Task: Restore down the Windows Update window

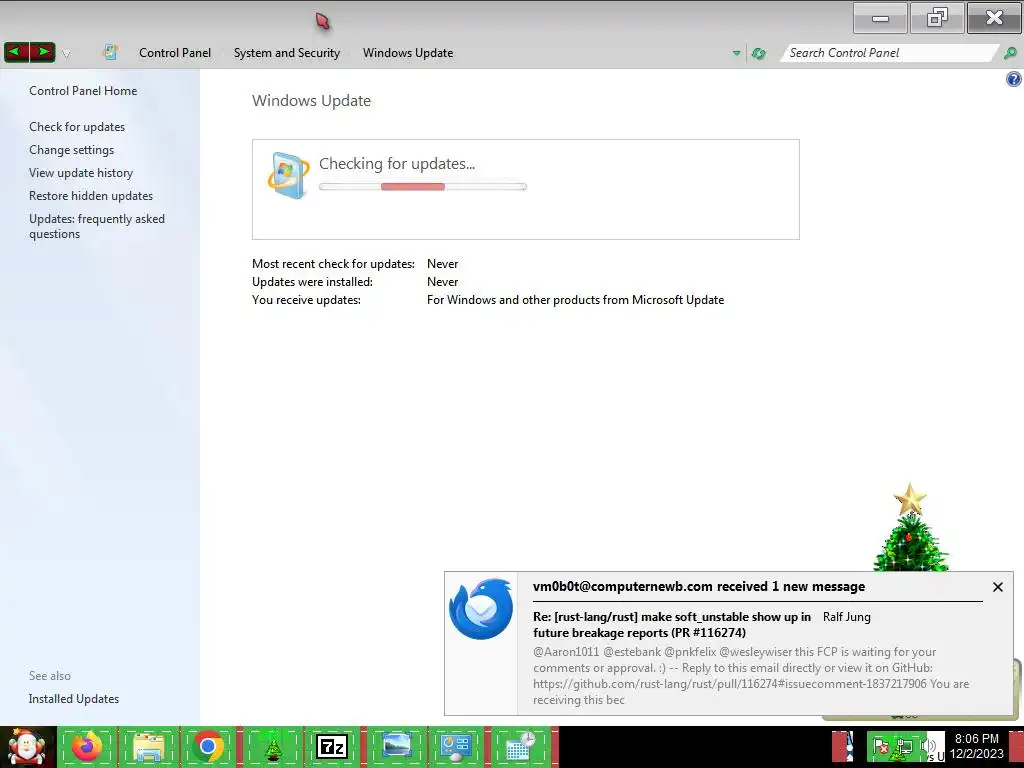Action: point(936,18)
